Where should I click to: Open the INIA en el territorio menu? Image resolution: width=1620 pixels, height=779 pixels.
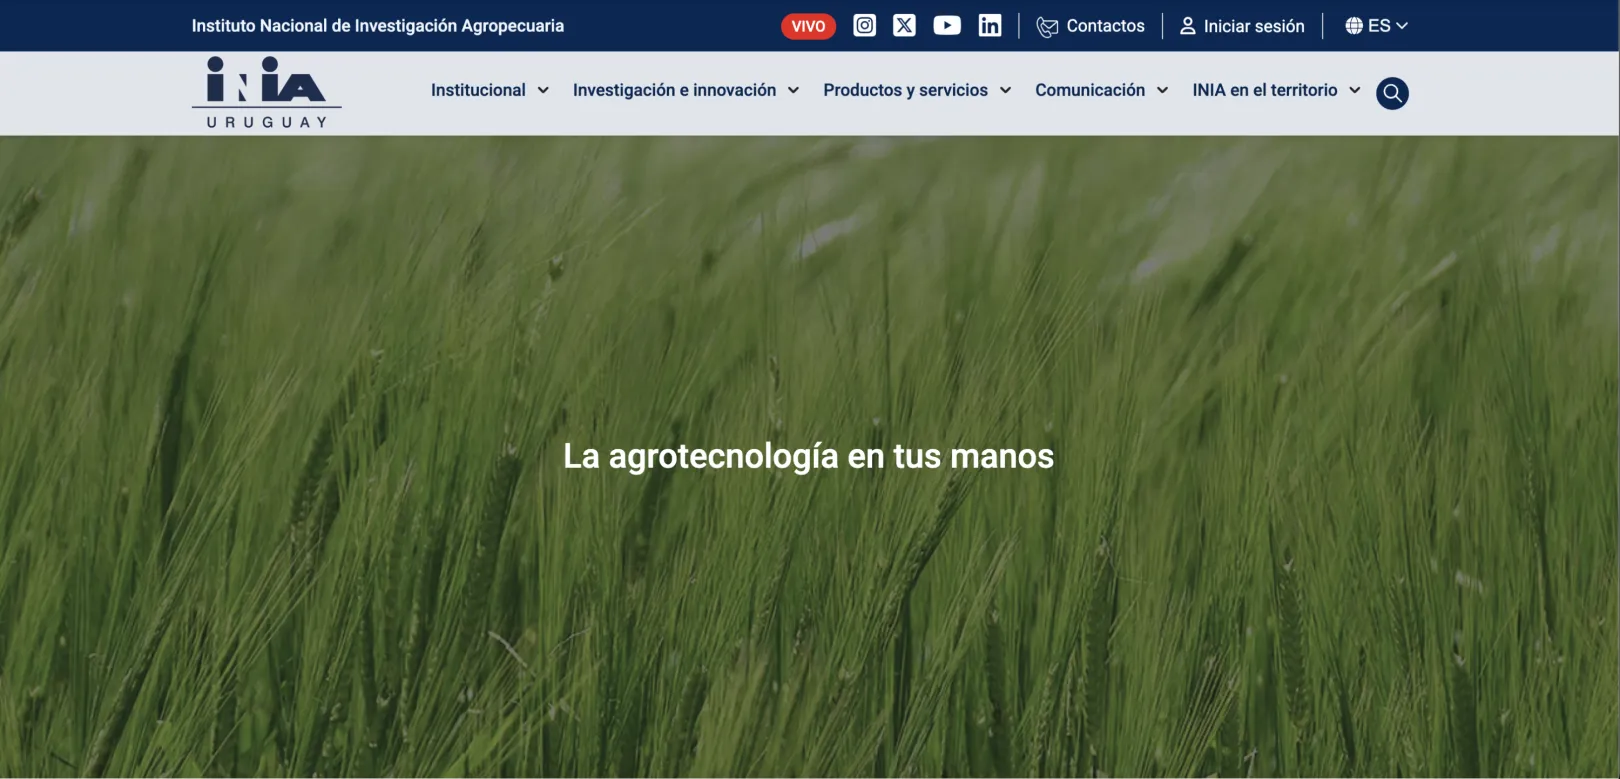point(1264,90)
